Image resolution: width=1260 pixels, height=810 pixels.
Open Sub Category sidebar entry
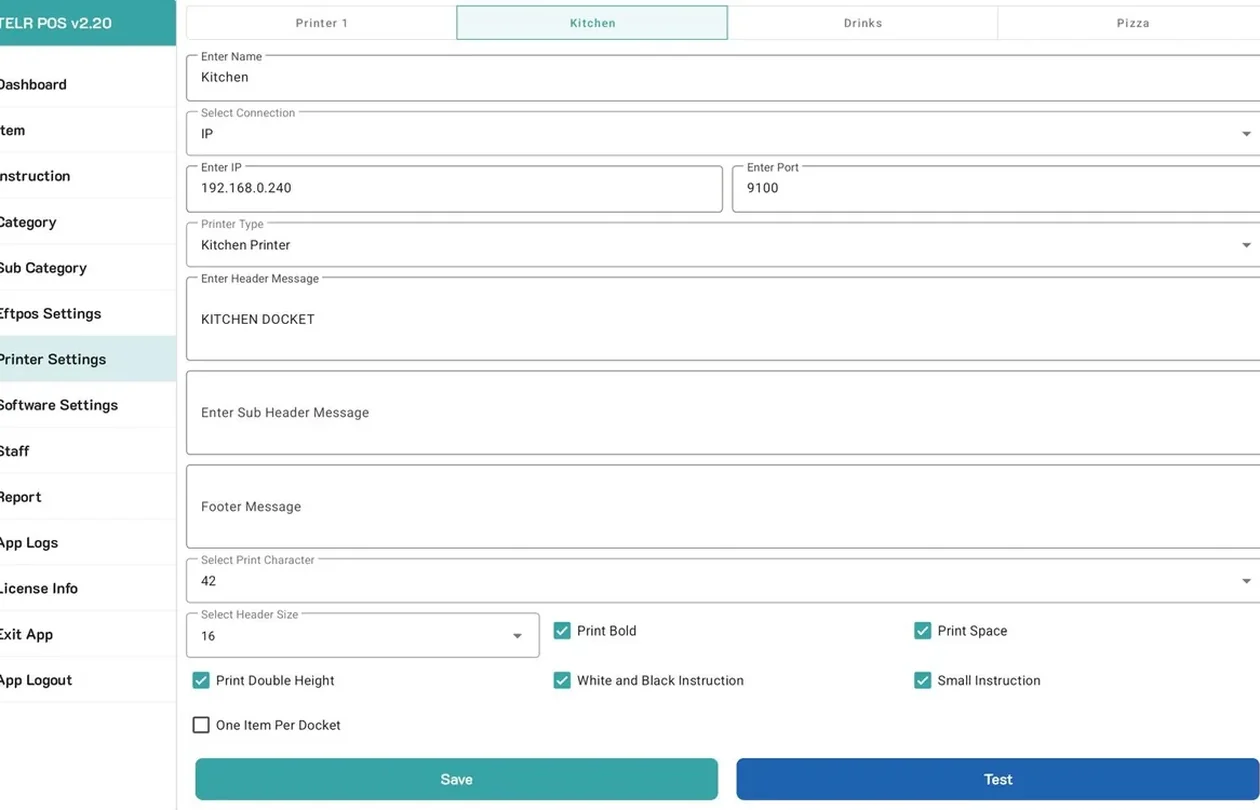tap(87, 268)
